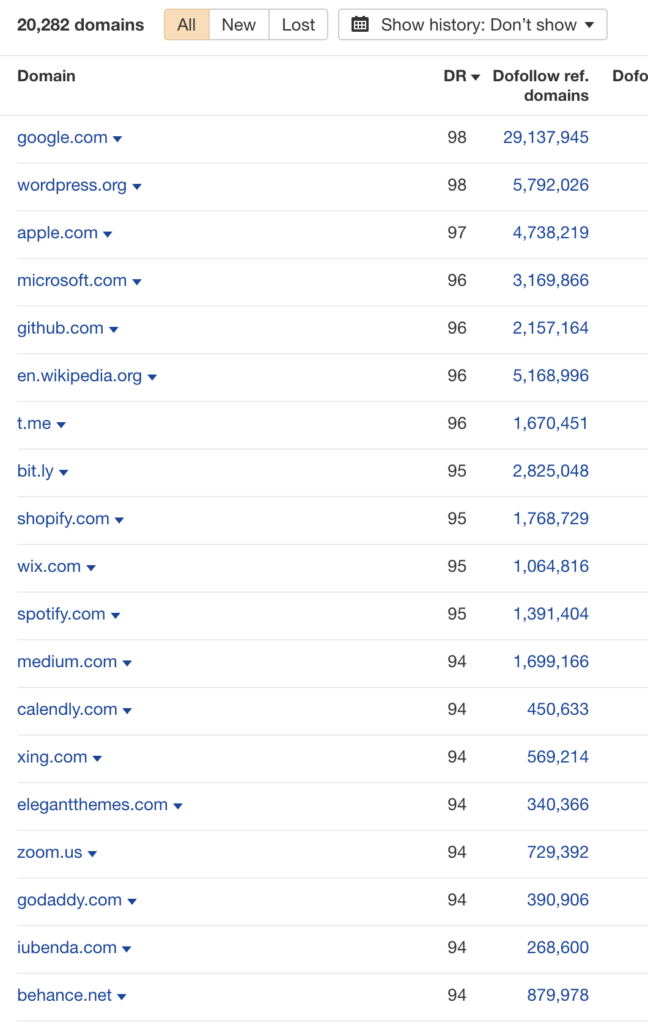Expand the microsoft.com dropdown arrow
This screenshot has width=648, height=1024.
coord(137,282)
